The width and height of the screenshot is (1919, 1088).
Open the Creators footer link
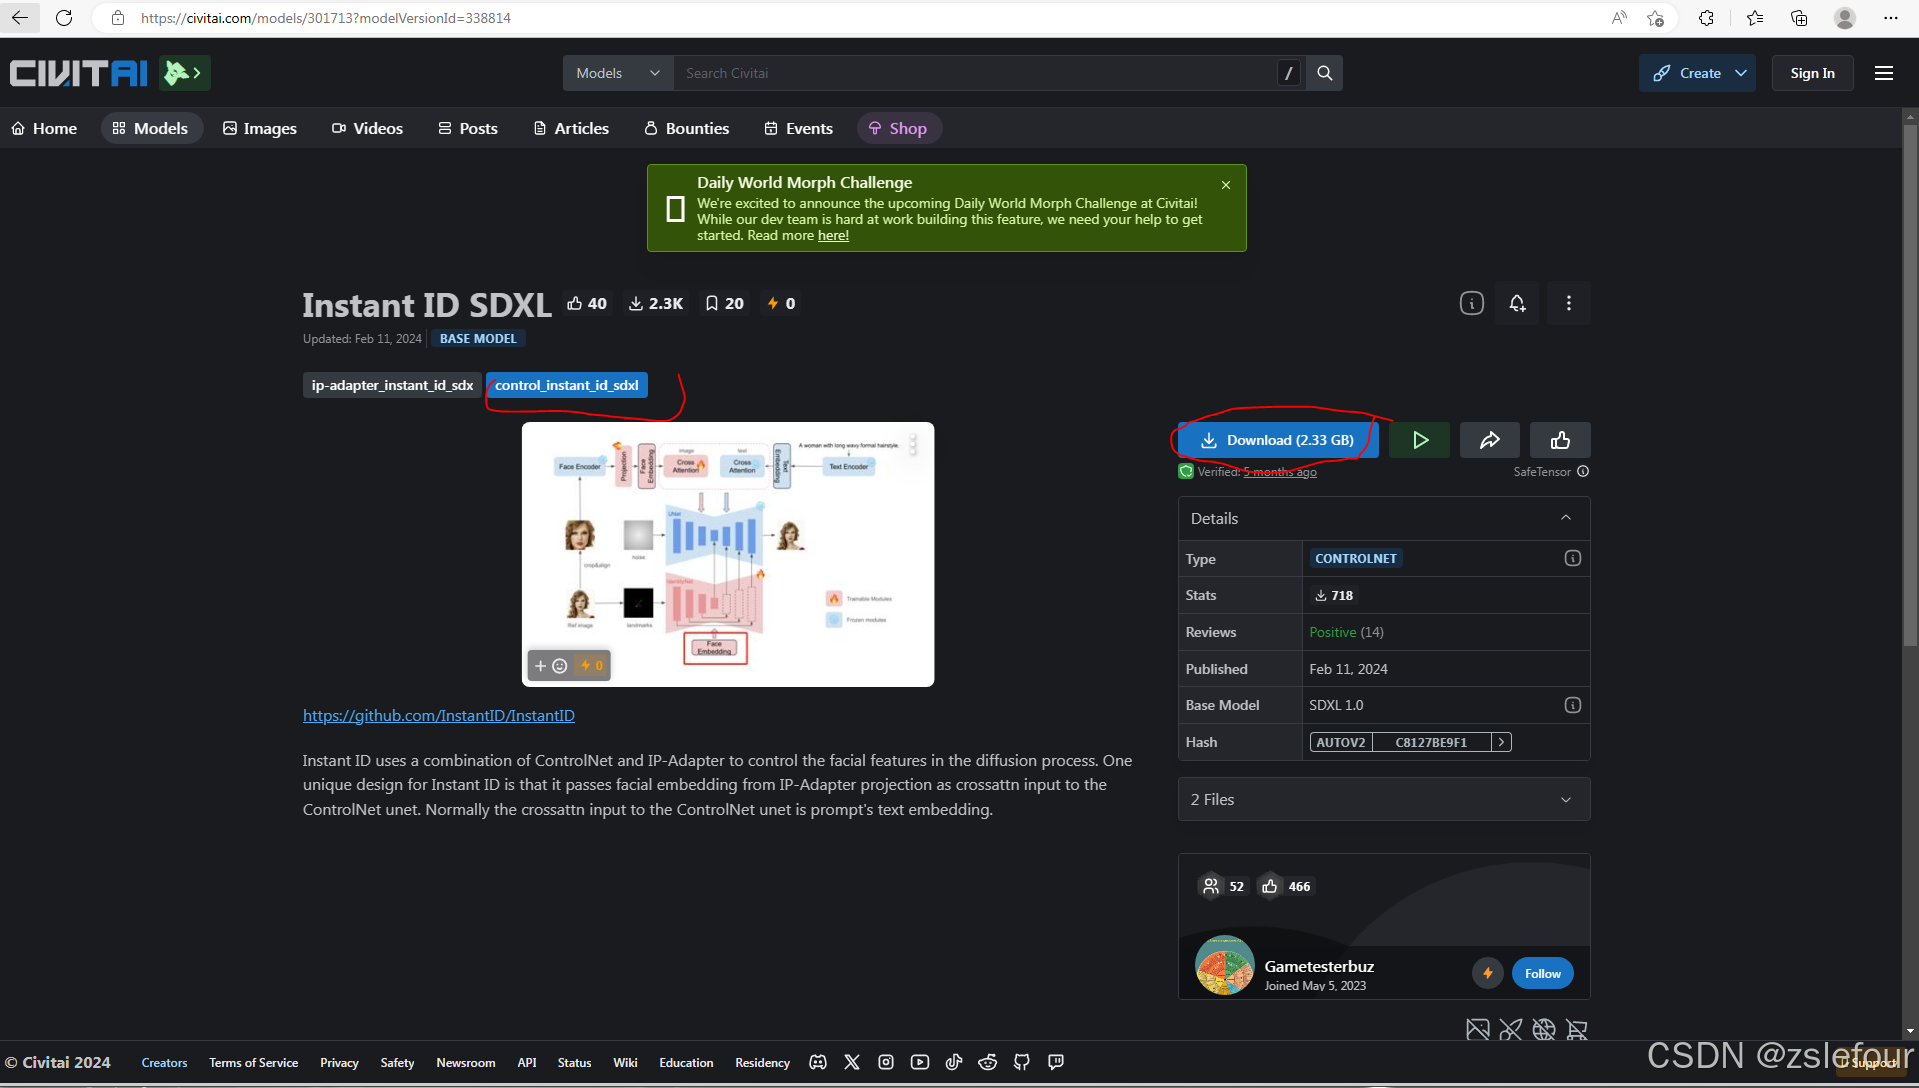coord(164,1062)
